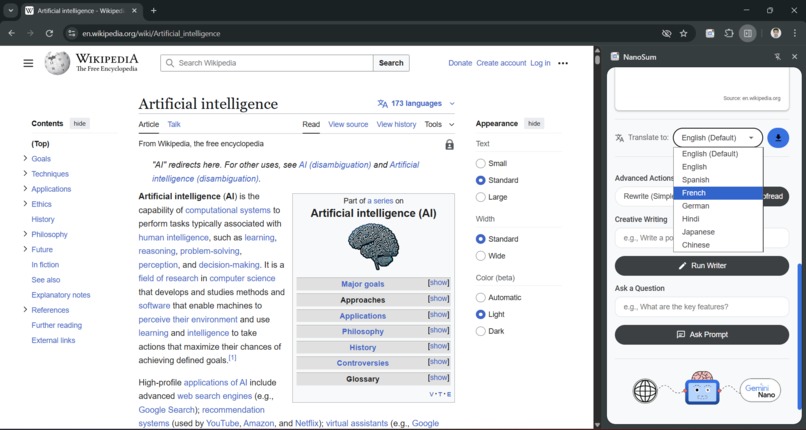Choose French from the language list
This screenshot has height=430, width=806.
(718, 193)
